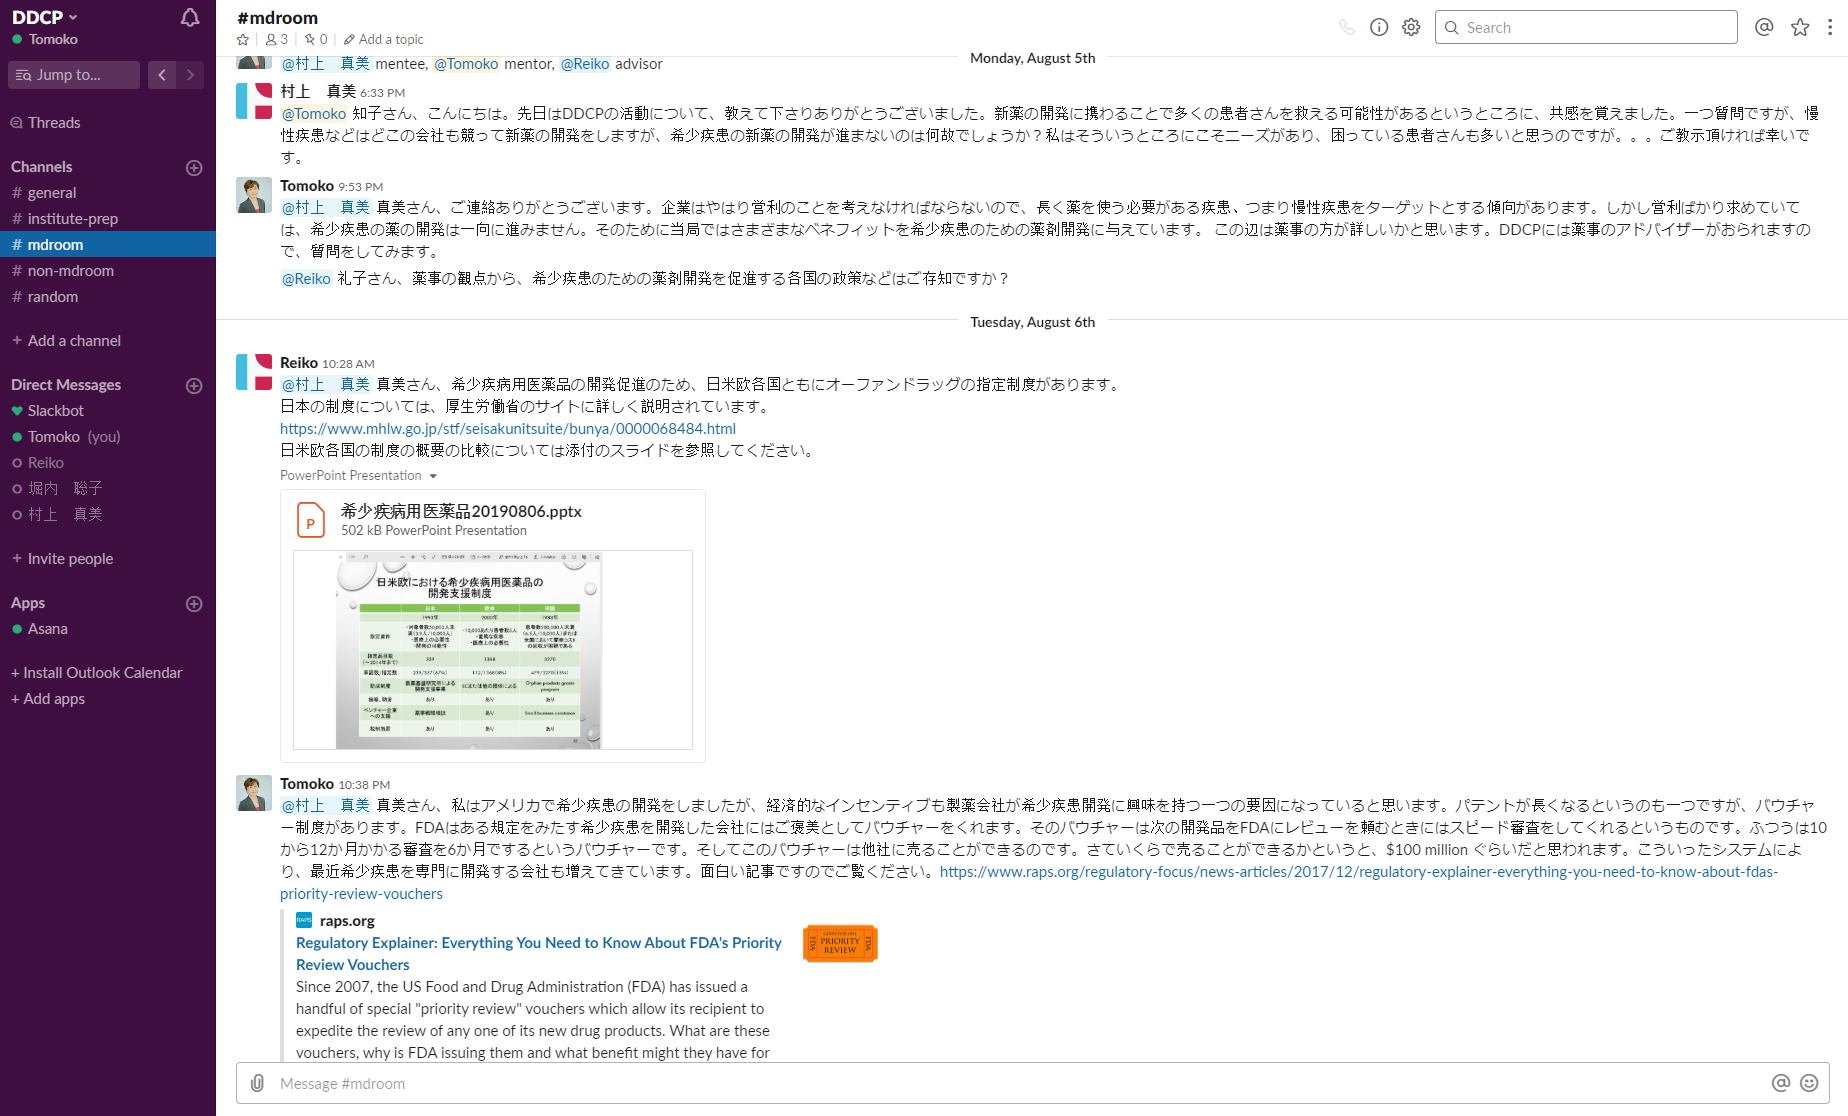
Task: Show starred items icon
Action: [1800, 27]
